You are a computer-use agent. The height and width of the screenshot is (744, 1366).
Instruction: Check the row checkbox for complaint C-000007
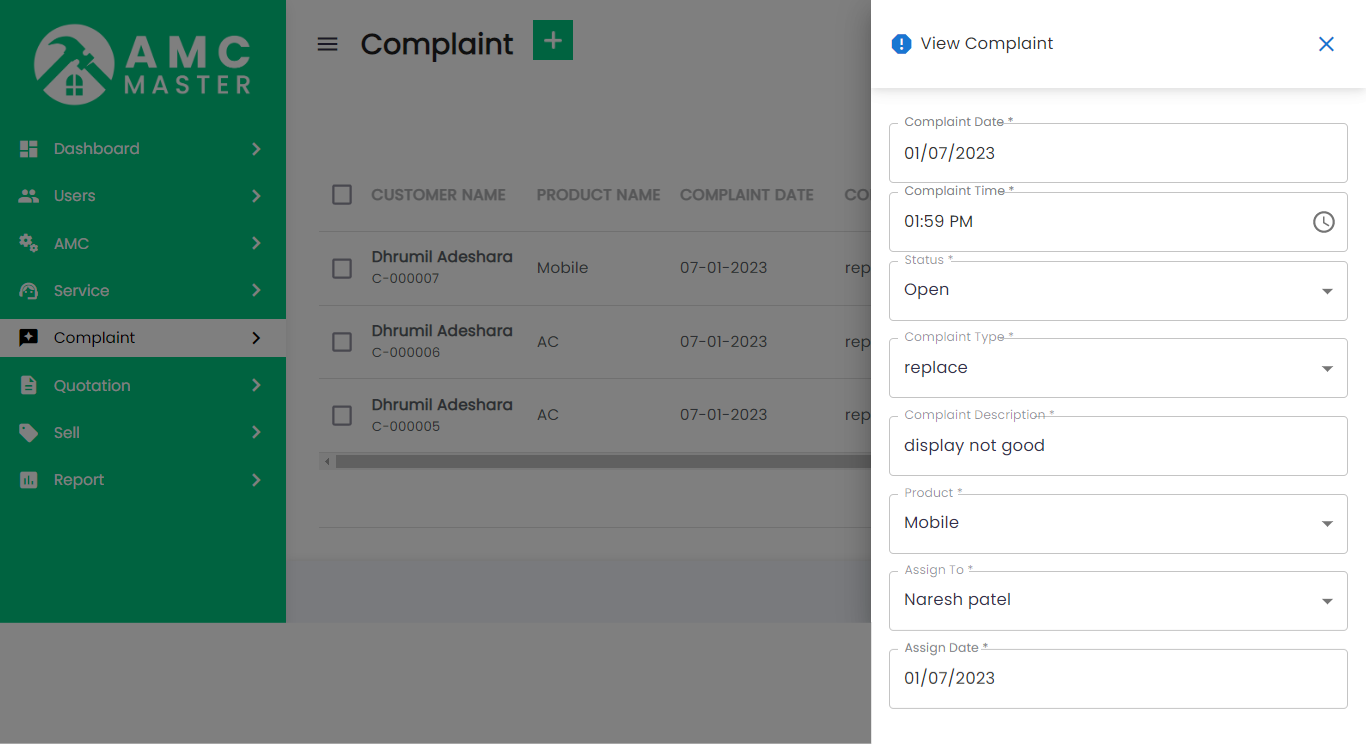[x=342, y=268]
